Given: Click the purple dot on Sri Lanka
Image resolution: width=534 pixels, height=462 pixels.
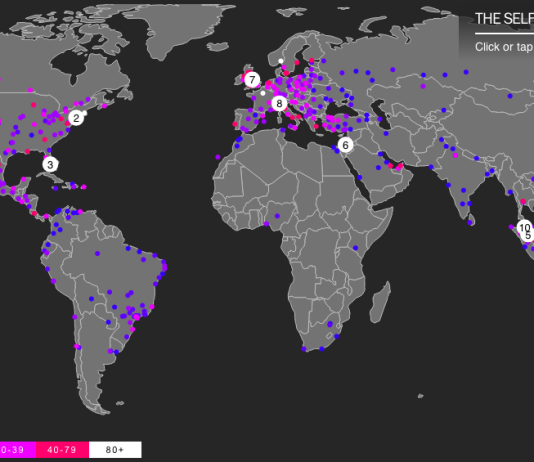Looking at the screenshot, I should 470,223.
